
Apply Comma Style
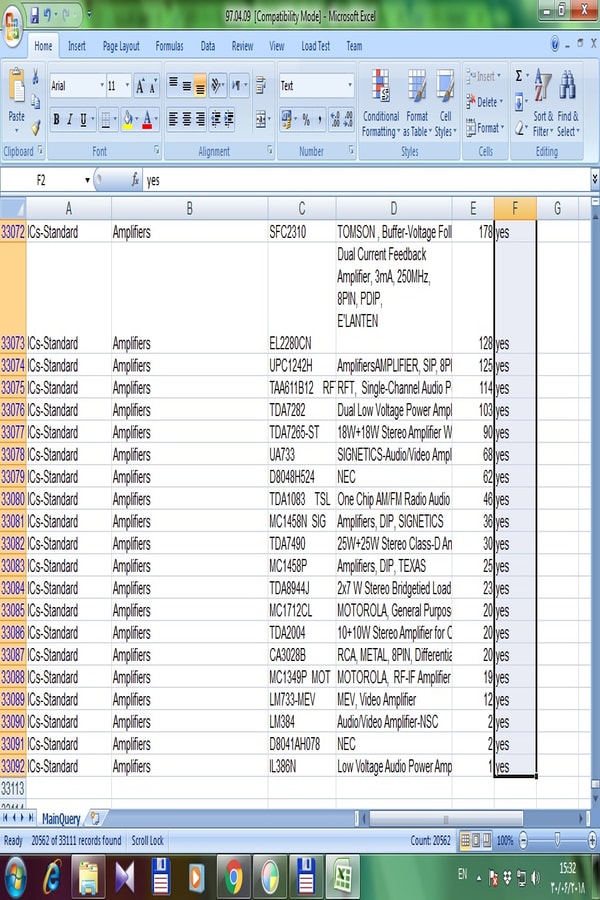(320, 119)
